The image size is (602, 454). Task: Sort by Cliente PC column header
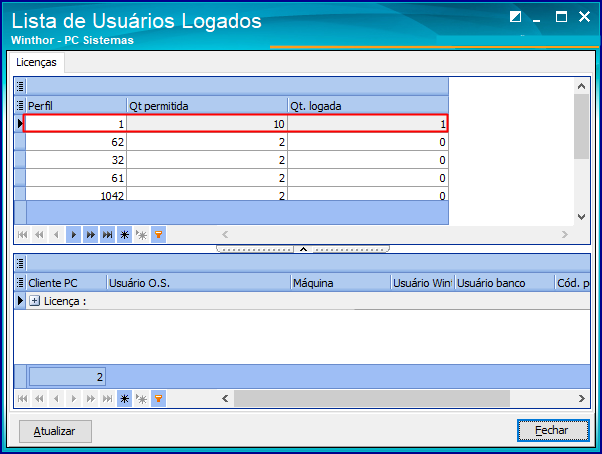pos(66,283)
